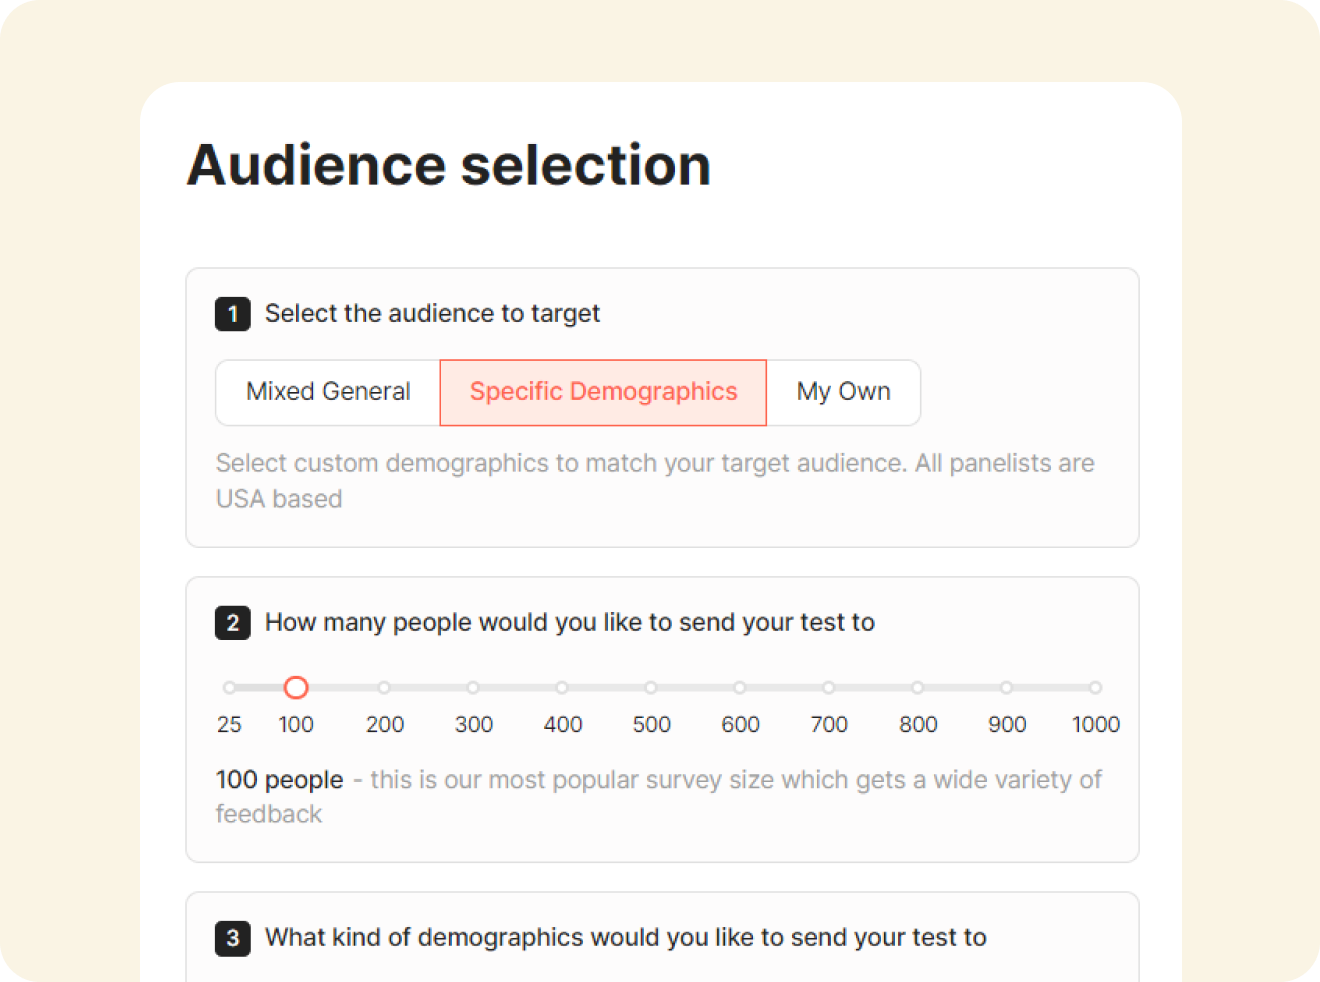Set survey size to 500 on the slider
Viewport: 1320px width, 982px height.
pyautogui.click(x=651, y=687)
